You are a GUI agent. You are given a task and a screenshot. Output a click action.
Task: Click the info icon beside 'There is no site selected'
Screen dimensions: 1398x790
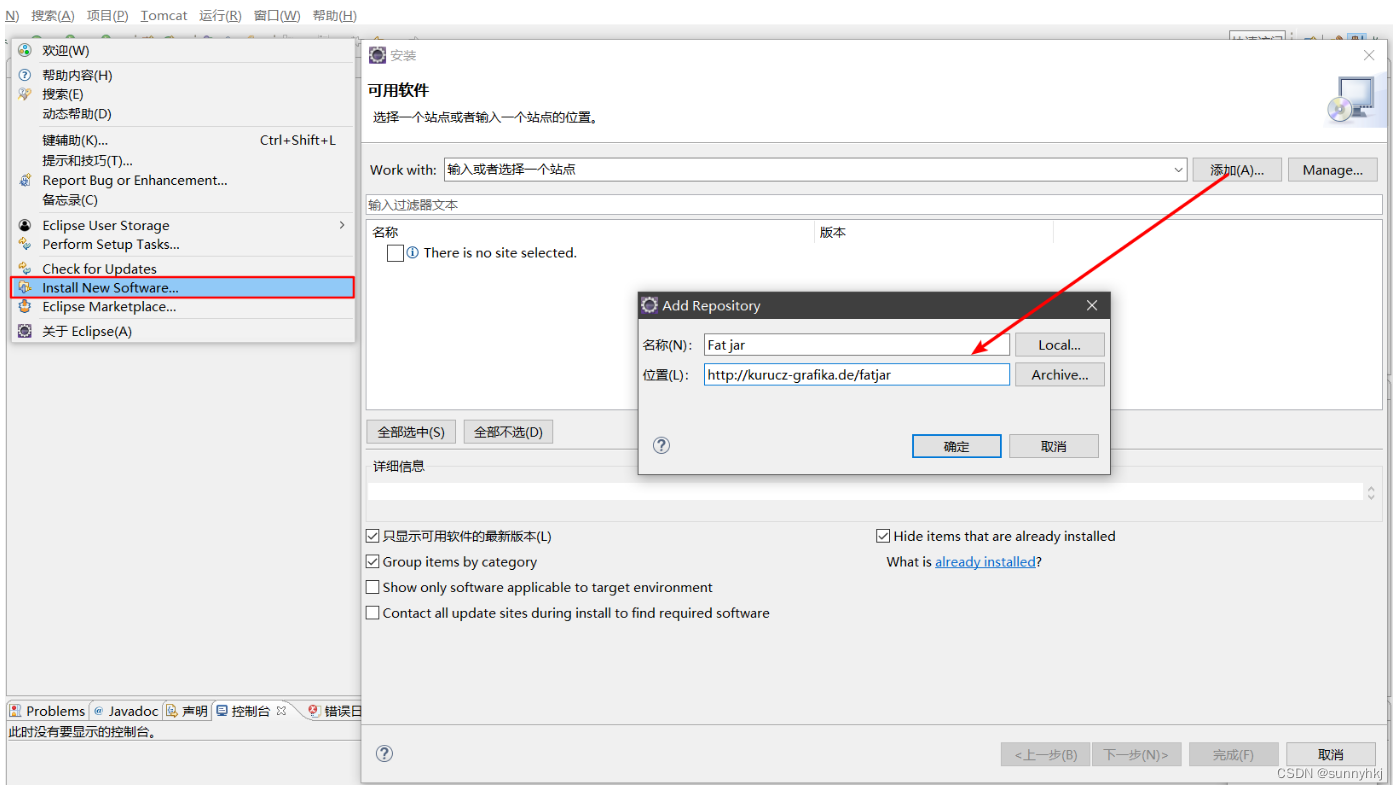pyautogui.click(x=413, y=253)
